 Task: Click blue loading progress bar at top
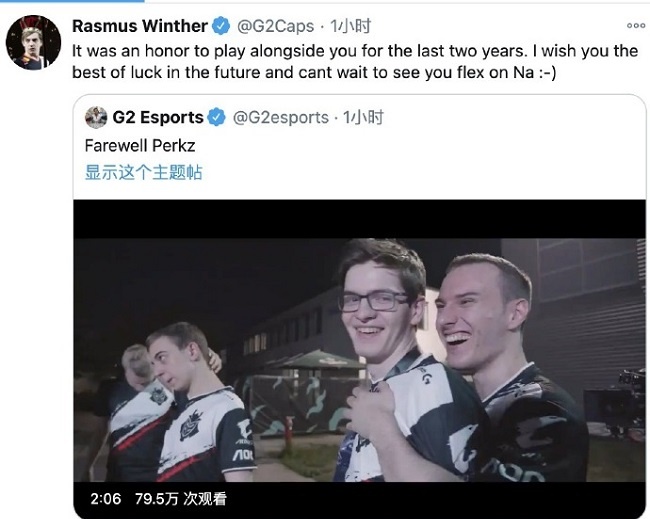[x=72, y=1]
